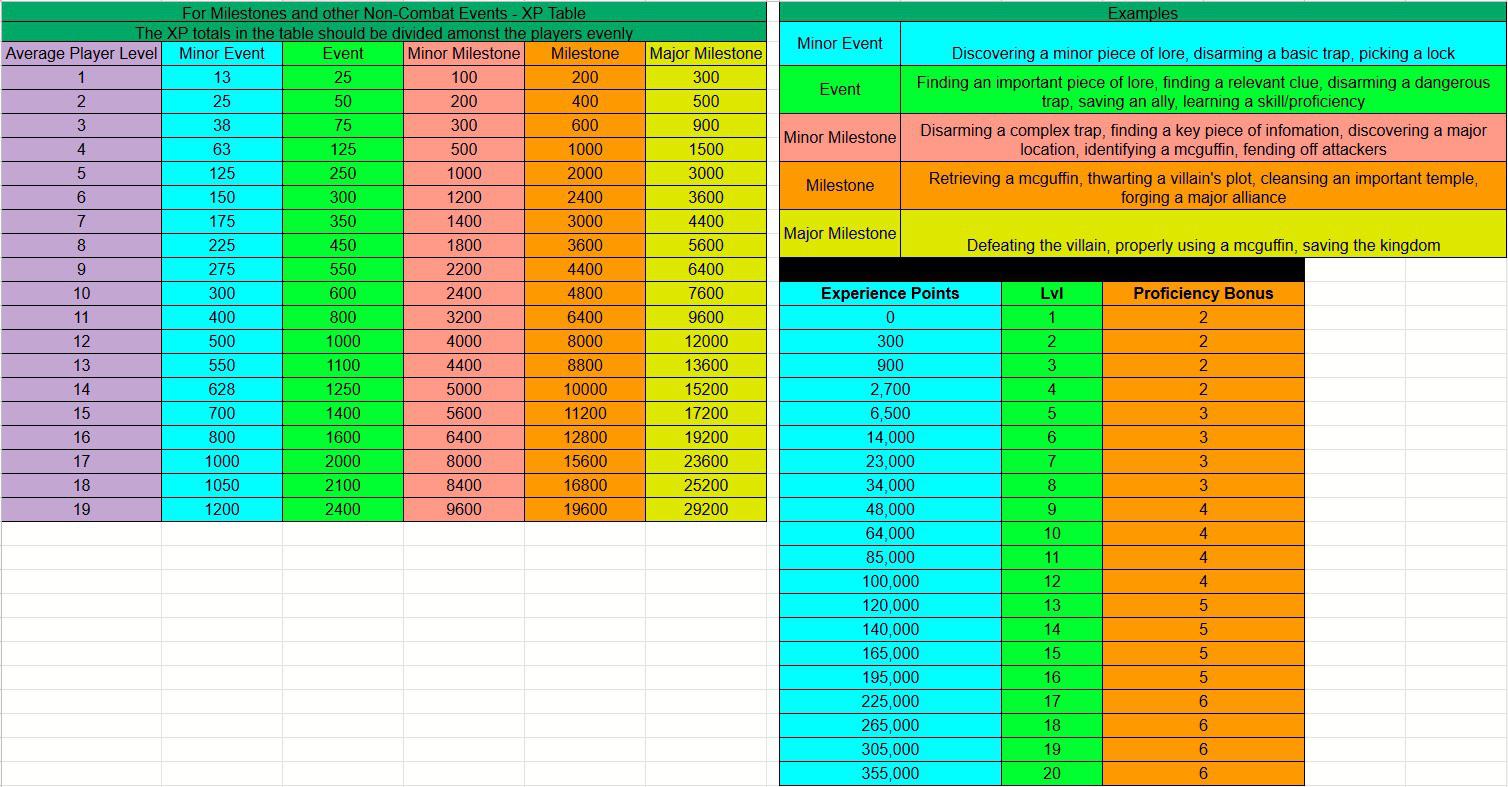This screenshot has width=1508, height=787.
Task: Click the Major Milestone cell showing 23600
Action: (706, 461)
